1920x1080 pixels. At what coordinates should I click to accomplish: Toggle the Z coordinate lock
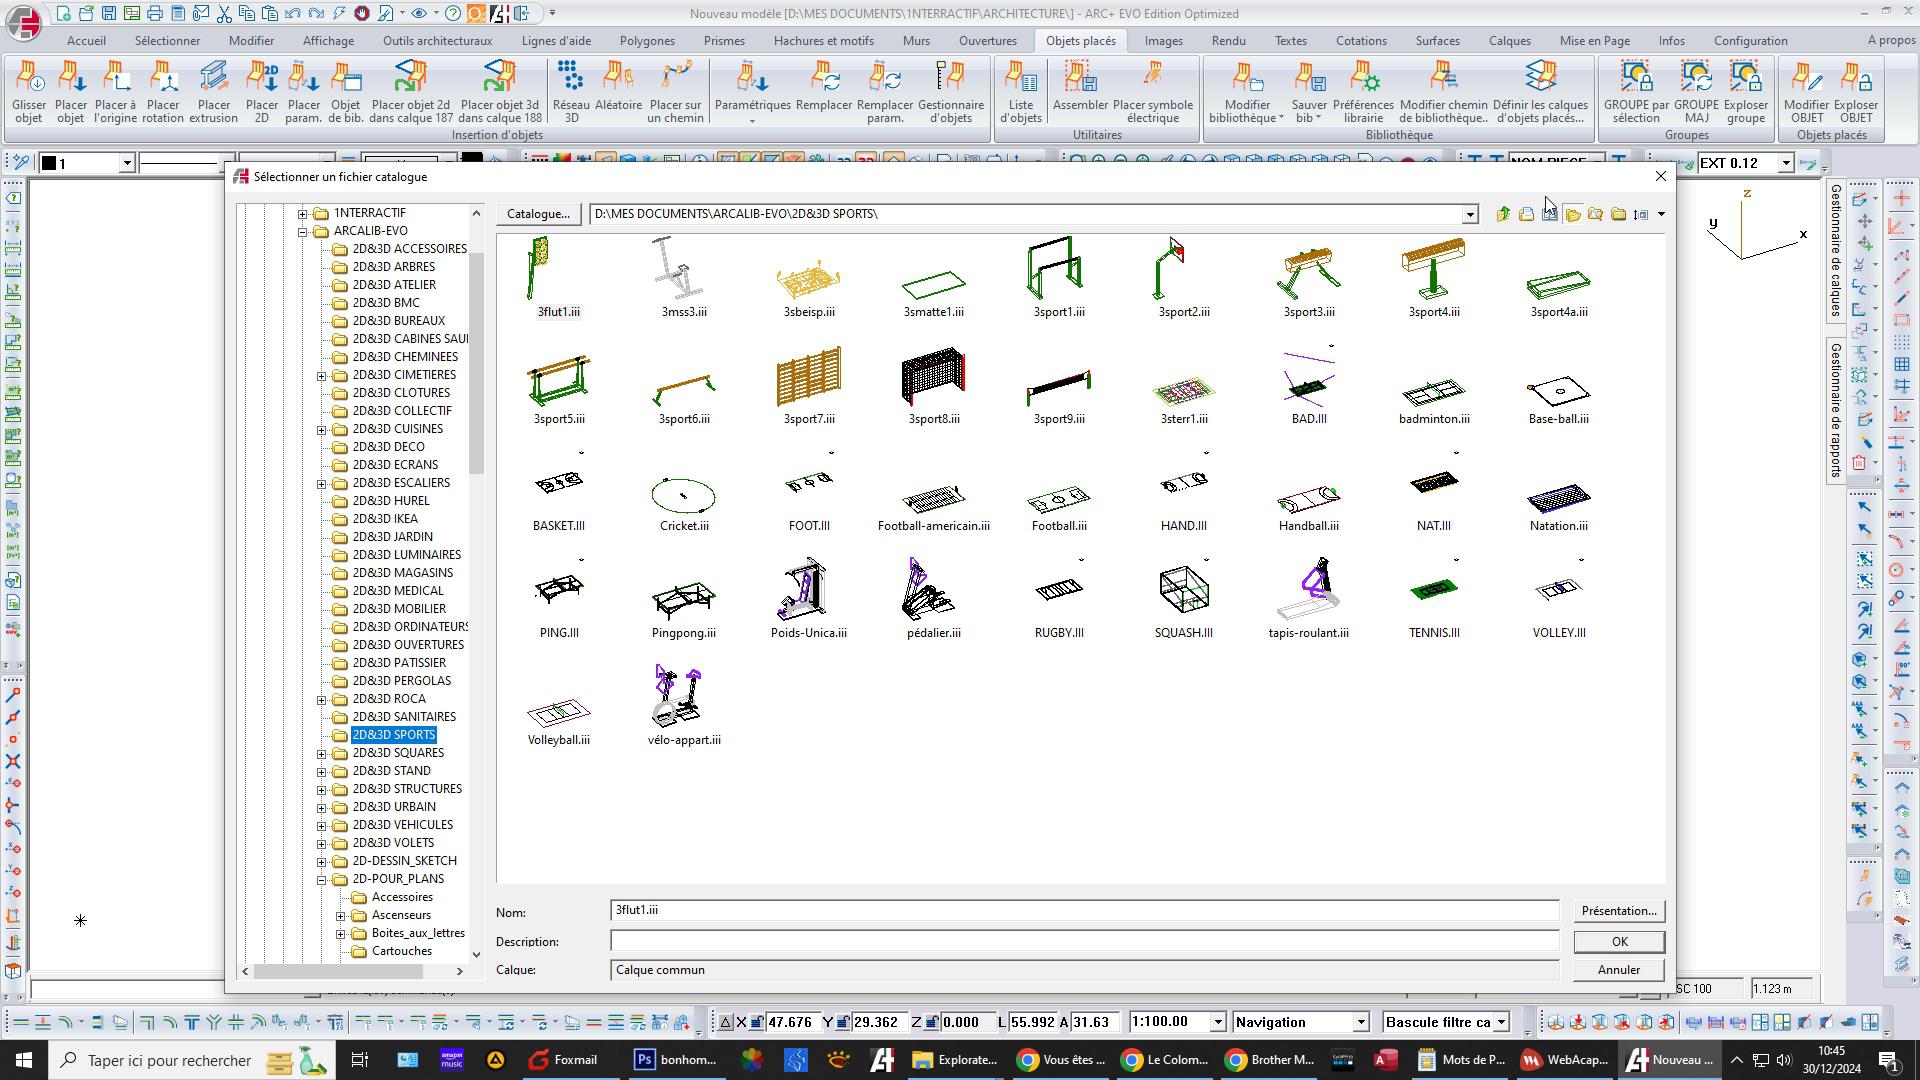931,1022
